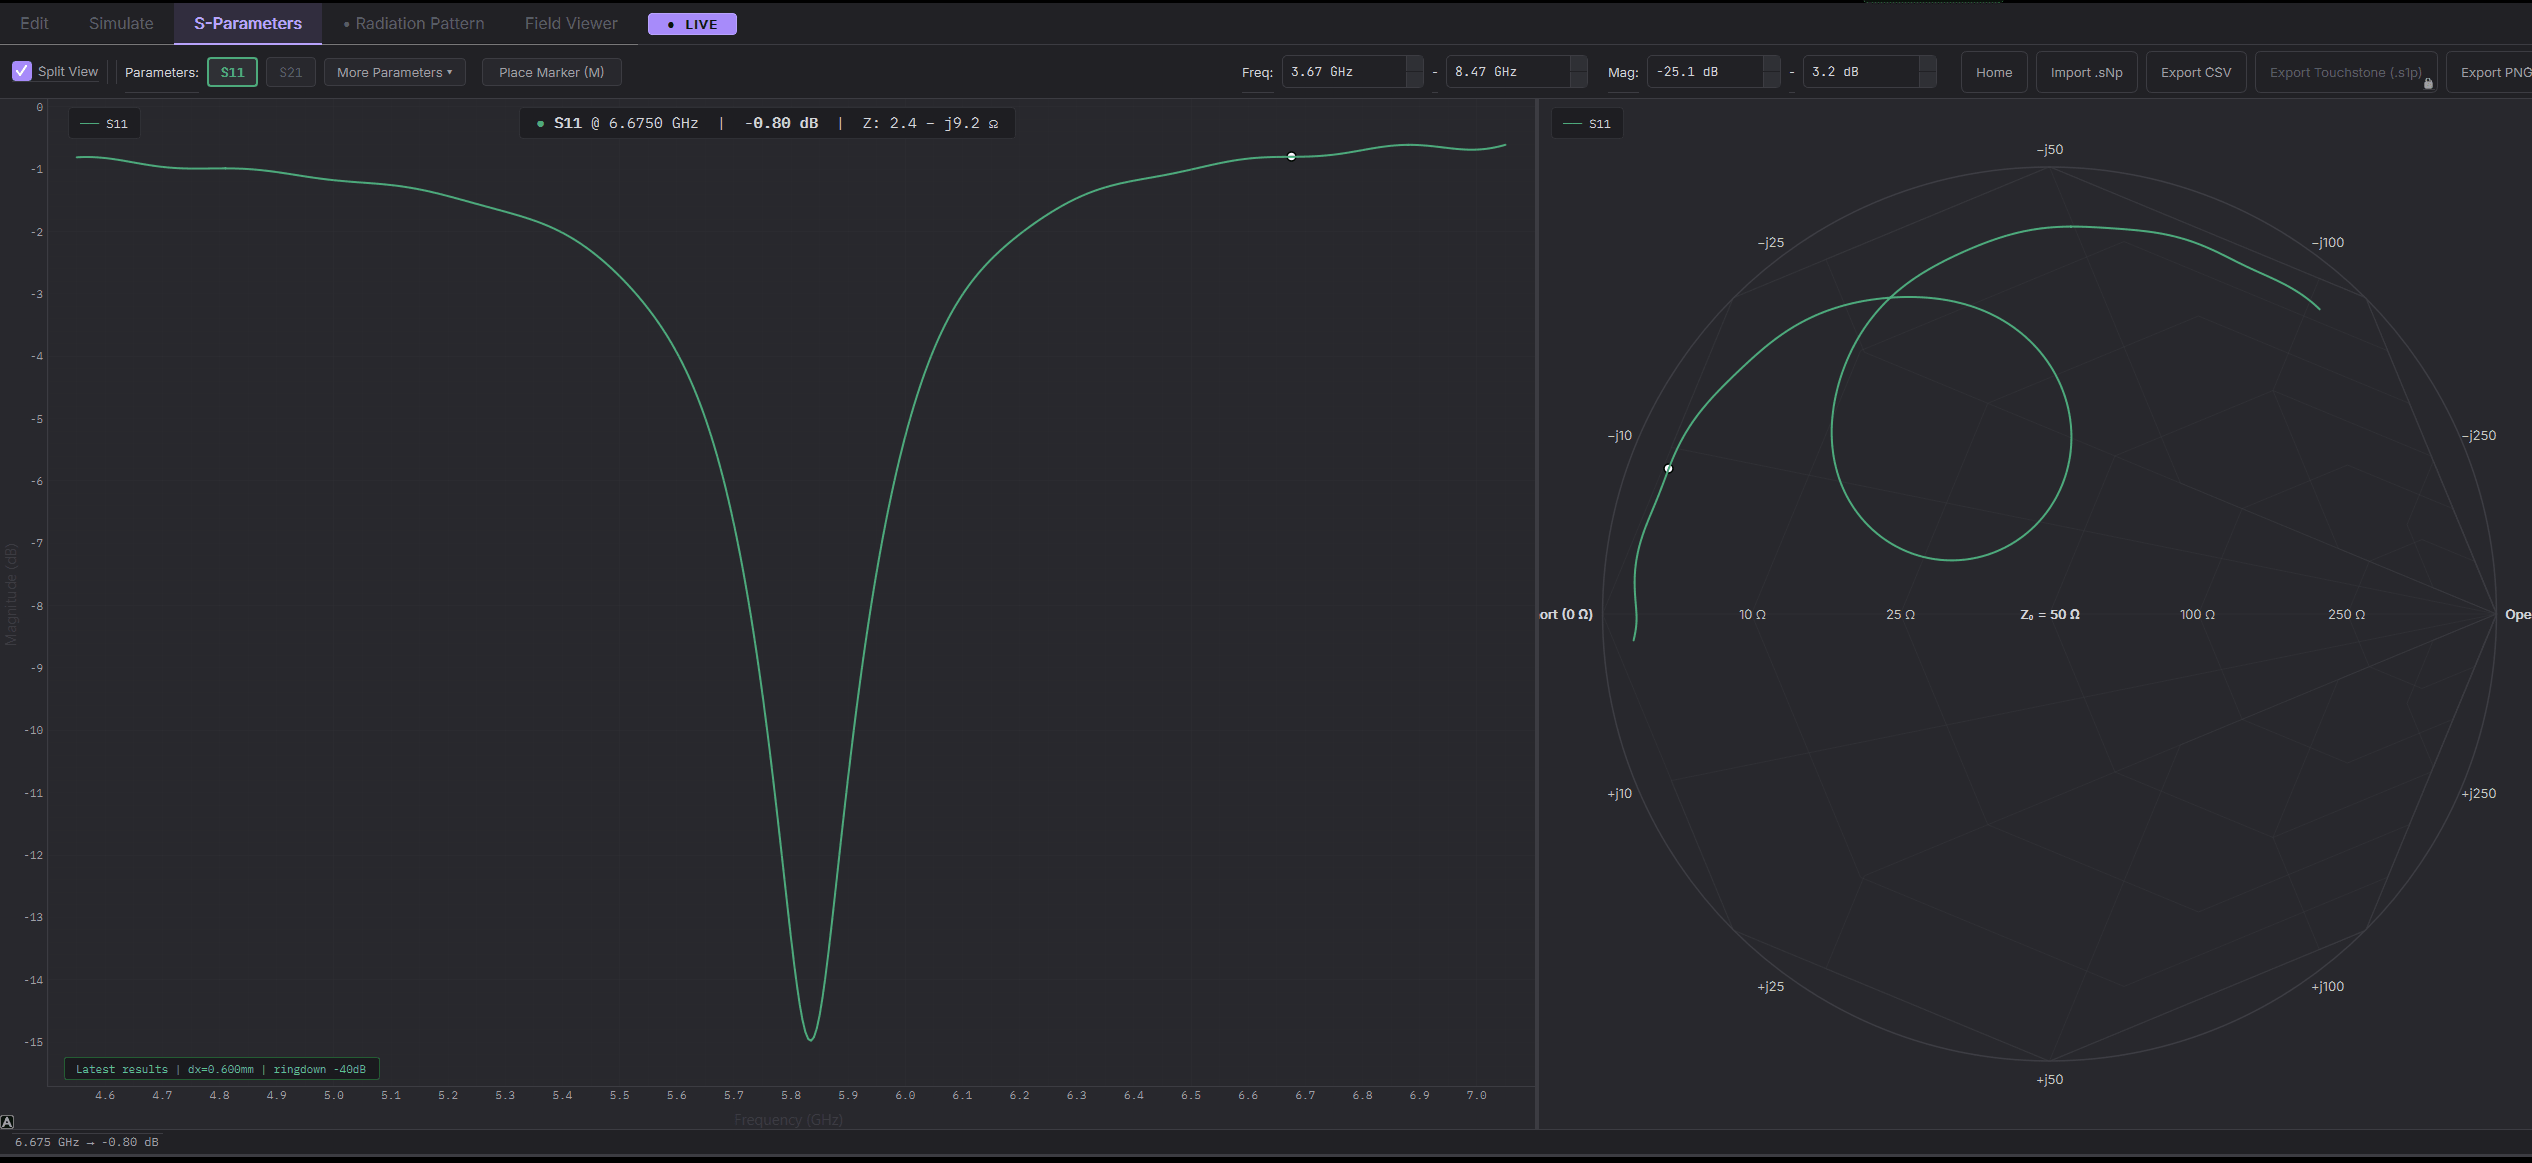Viewport: 2532px width, 1163px height.
Task: Select the marker dot on Smith chart trace
Action: click(1668, 468)
